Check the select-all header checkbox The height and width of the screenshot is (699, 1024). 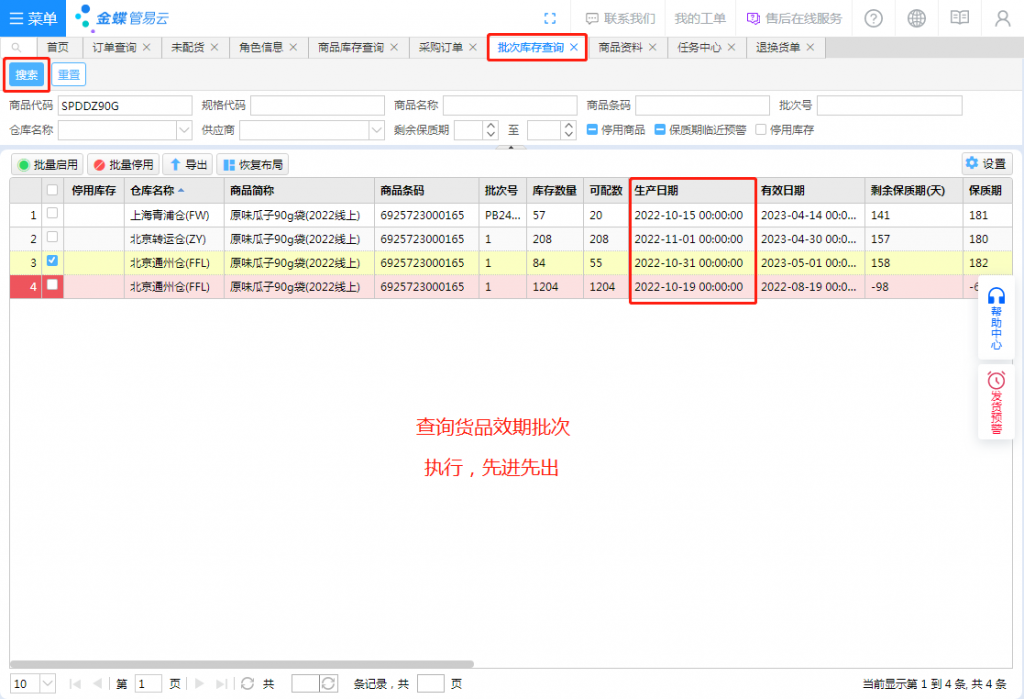tap(52, 190)
